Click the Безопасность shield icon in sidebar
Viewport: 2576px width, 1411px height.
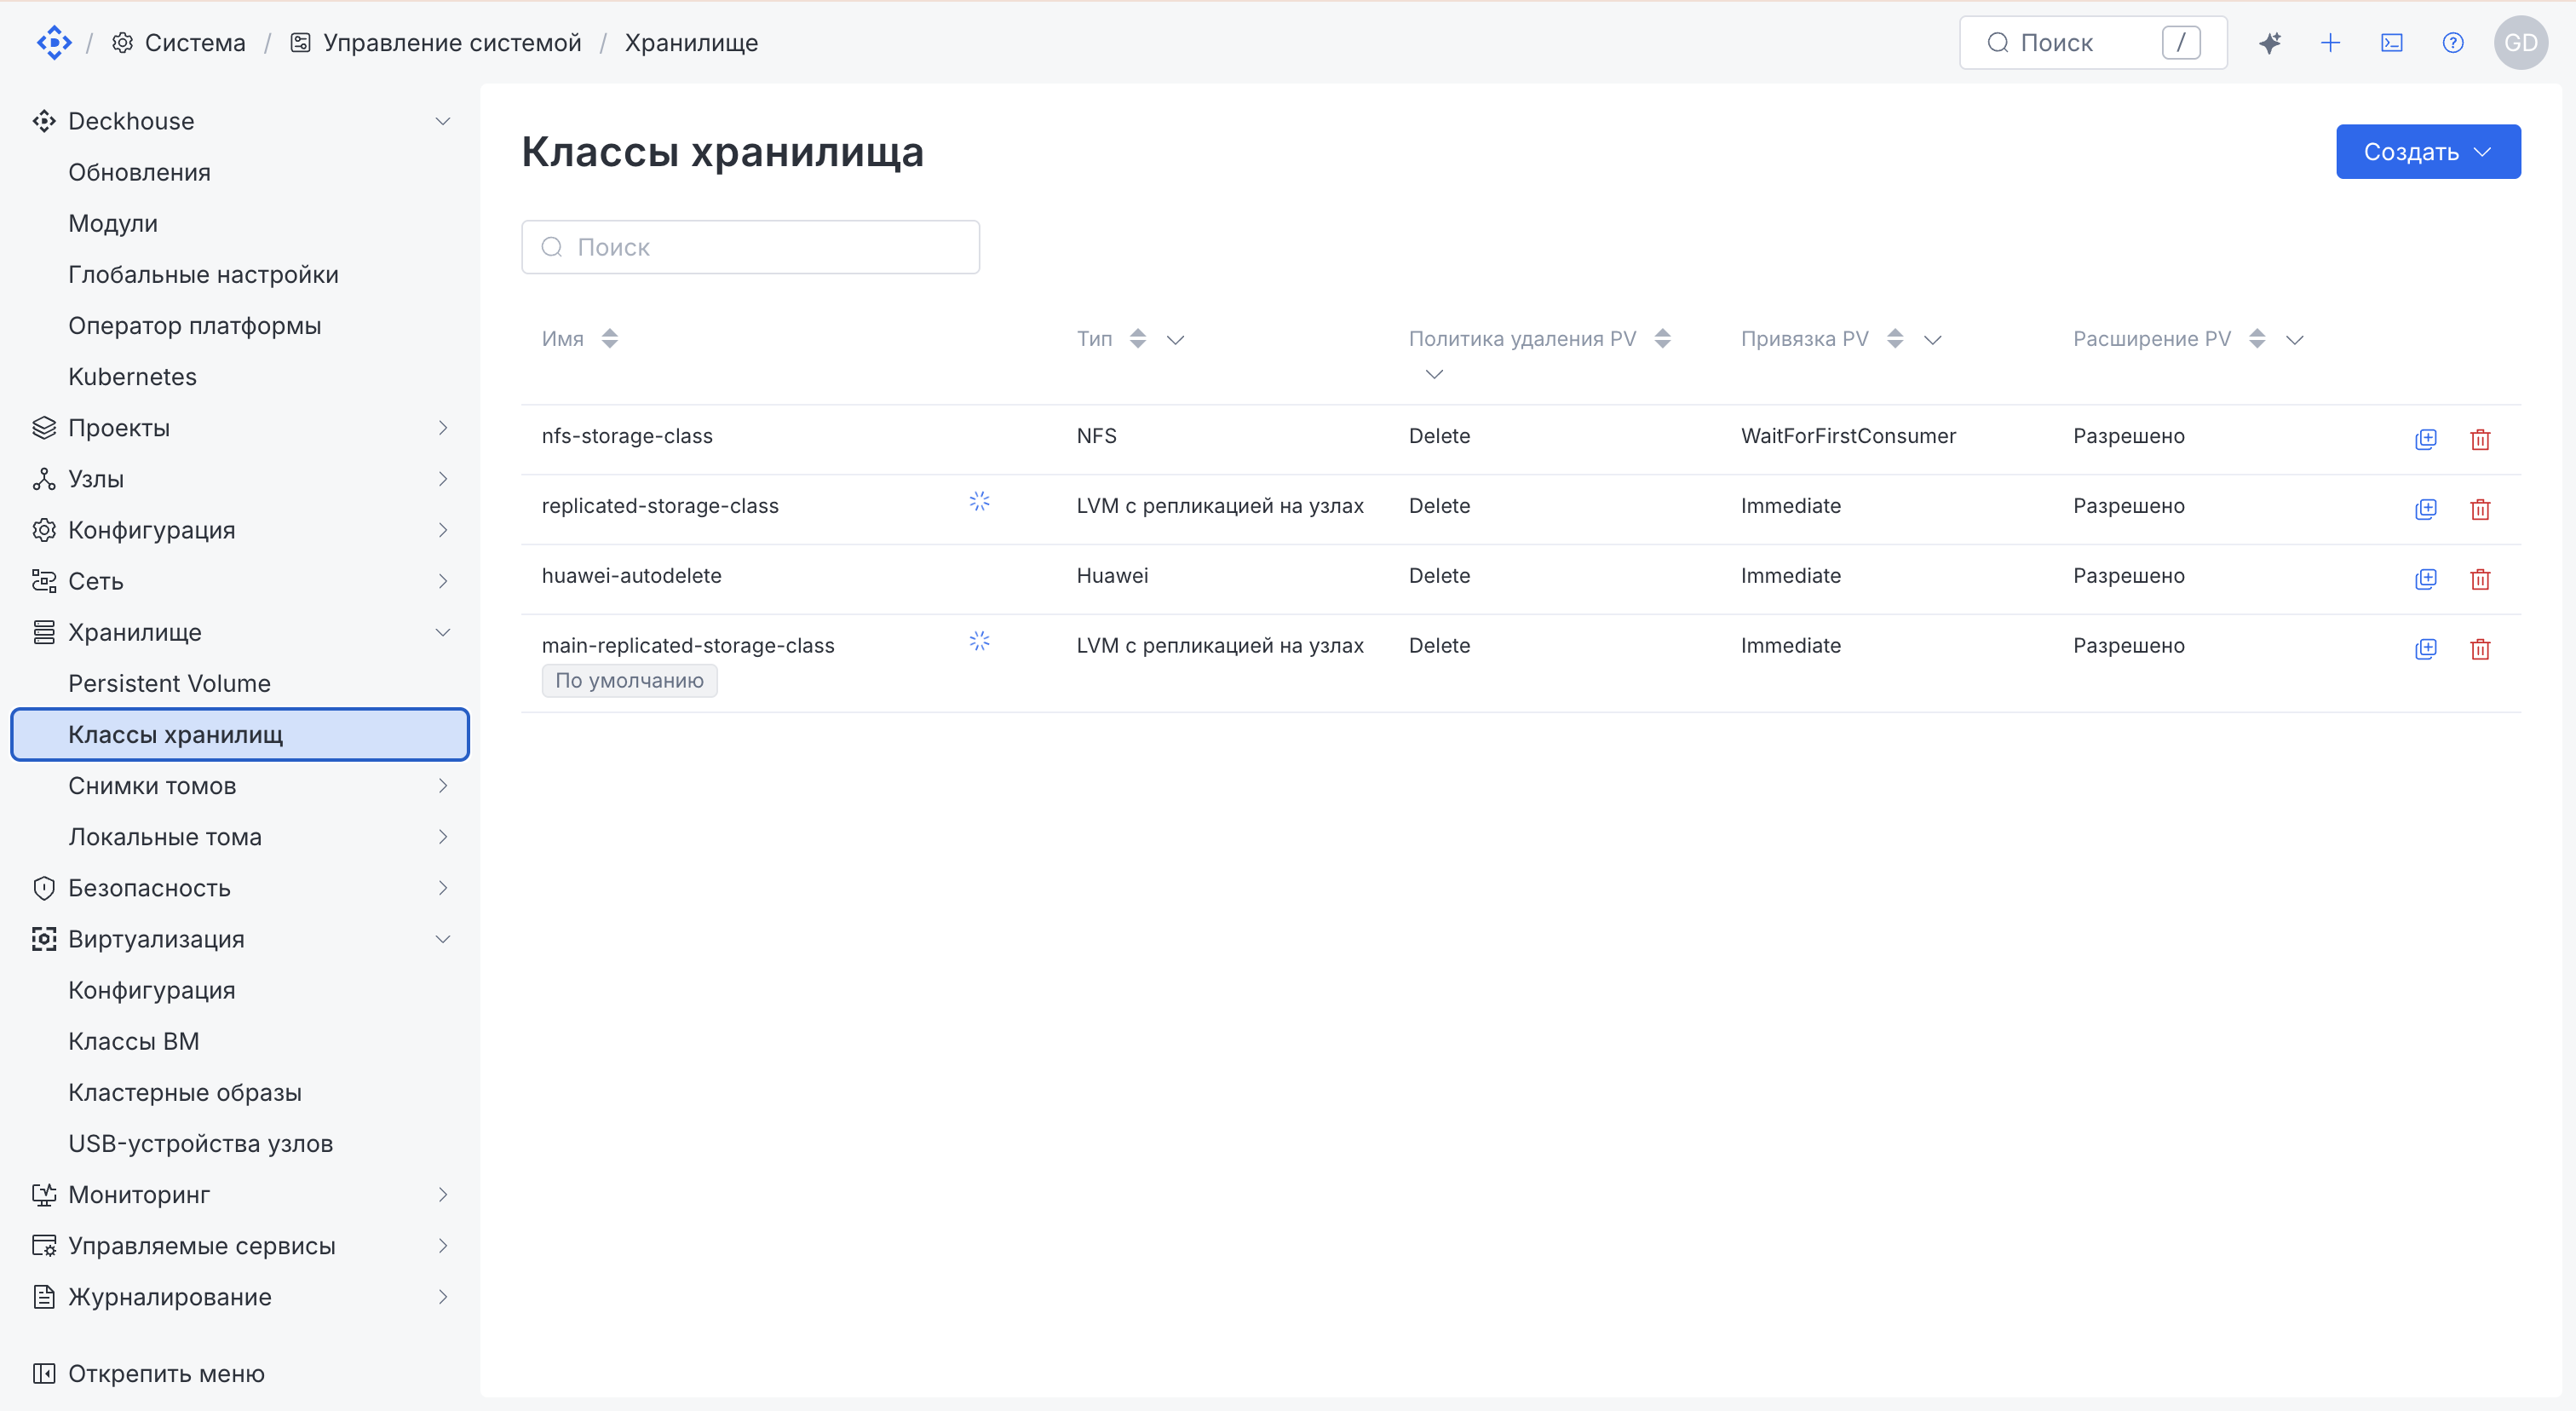click(x=44, y=888)
